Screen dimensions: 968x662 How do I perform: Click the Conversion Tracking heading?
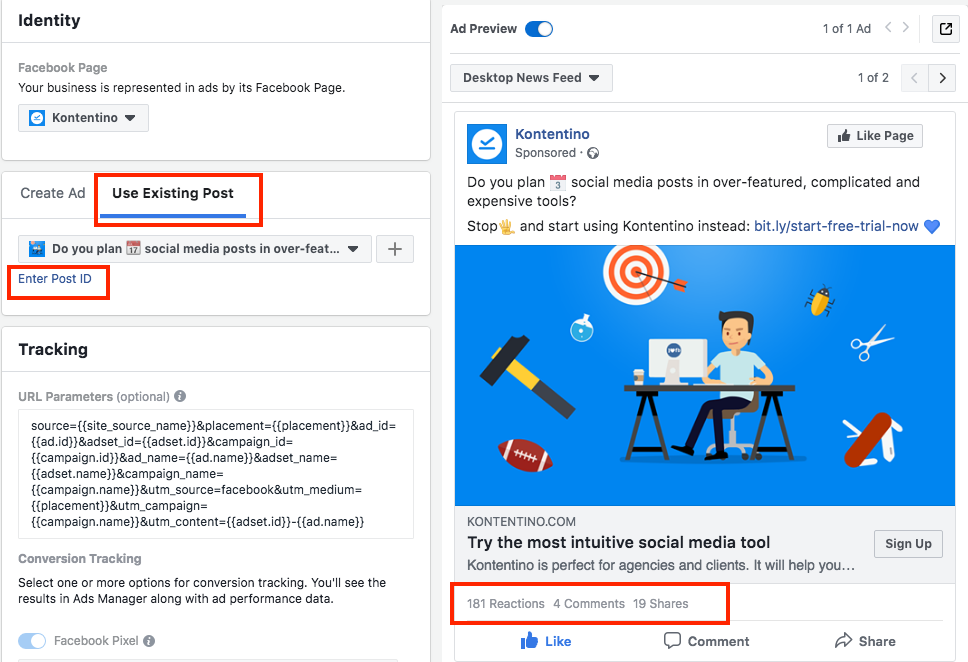80,559
